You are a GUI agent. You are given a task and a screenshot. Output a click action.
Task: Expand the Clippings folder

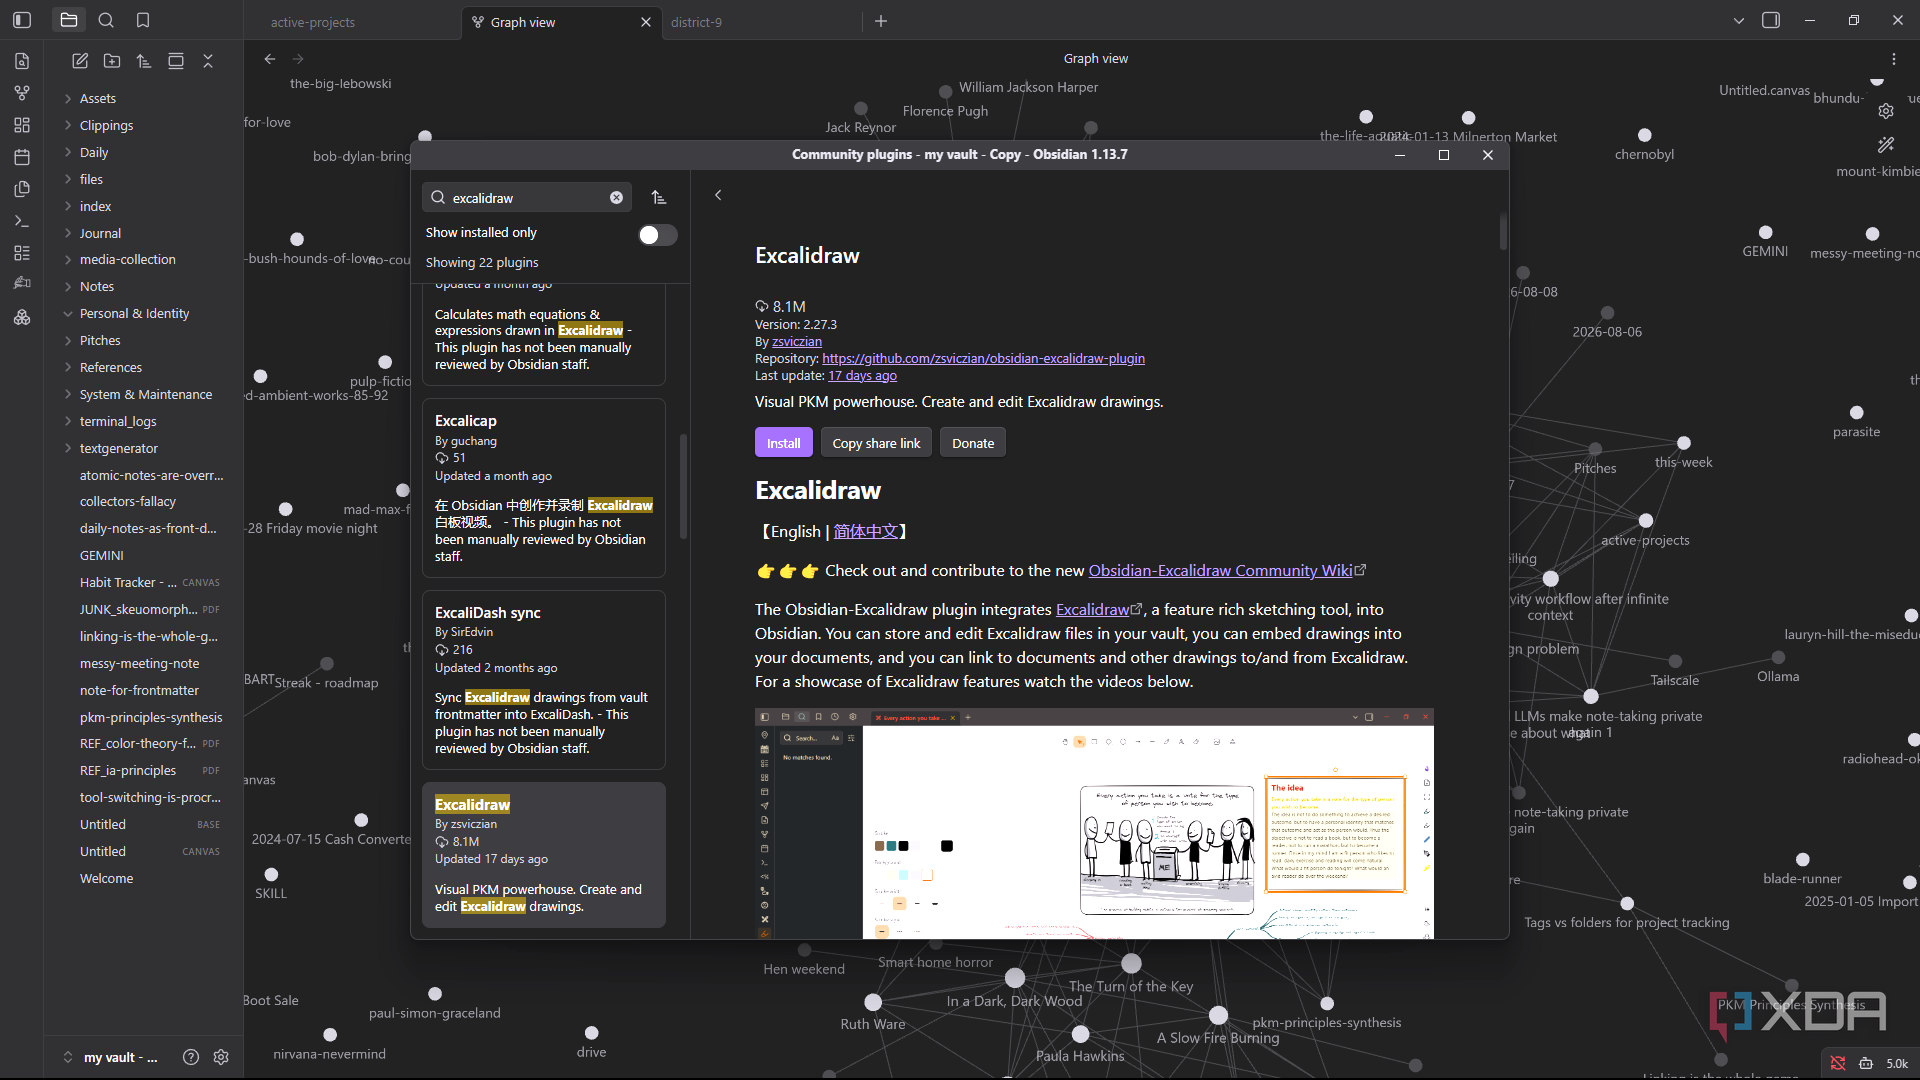point(106,125)
